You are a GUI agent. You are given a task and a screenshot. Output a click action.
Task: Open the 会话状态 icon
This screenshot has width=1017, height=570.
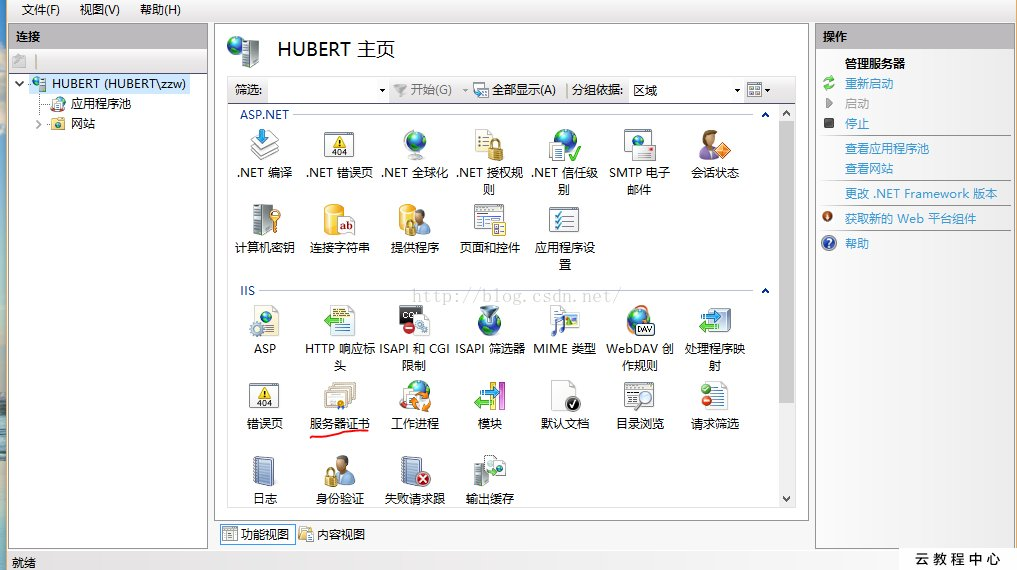pos(715,145)
